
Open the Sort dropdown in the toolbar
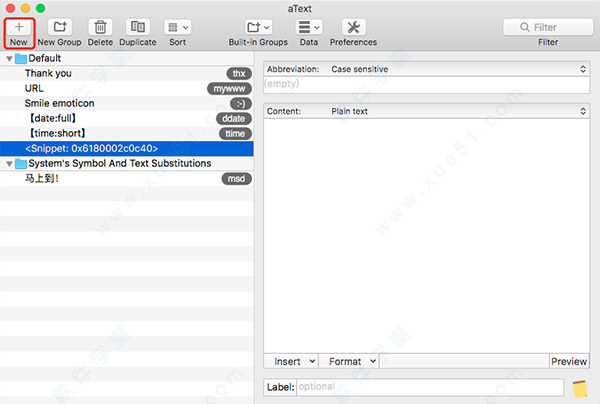pyautogui.click(x=178, y=27)
